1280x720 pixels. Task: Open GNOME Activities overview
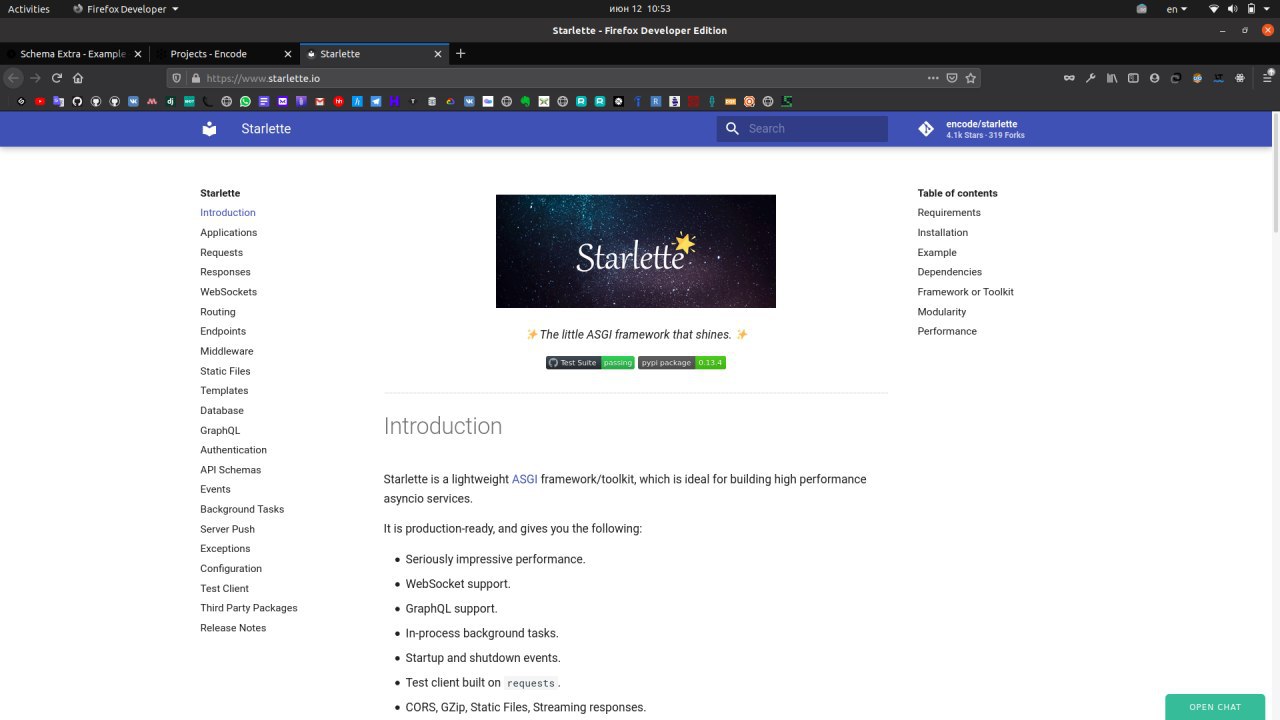click(x=29, y=9)
